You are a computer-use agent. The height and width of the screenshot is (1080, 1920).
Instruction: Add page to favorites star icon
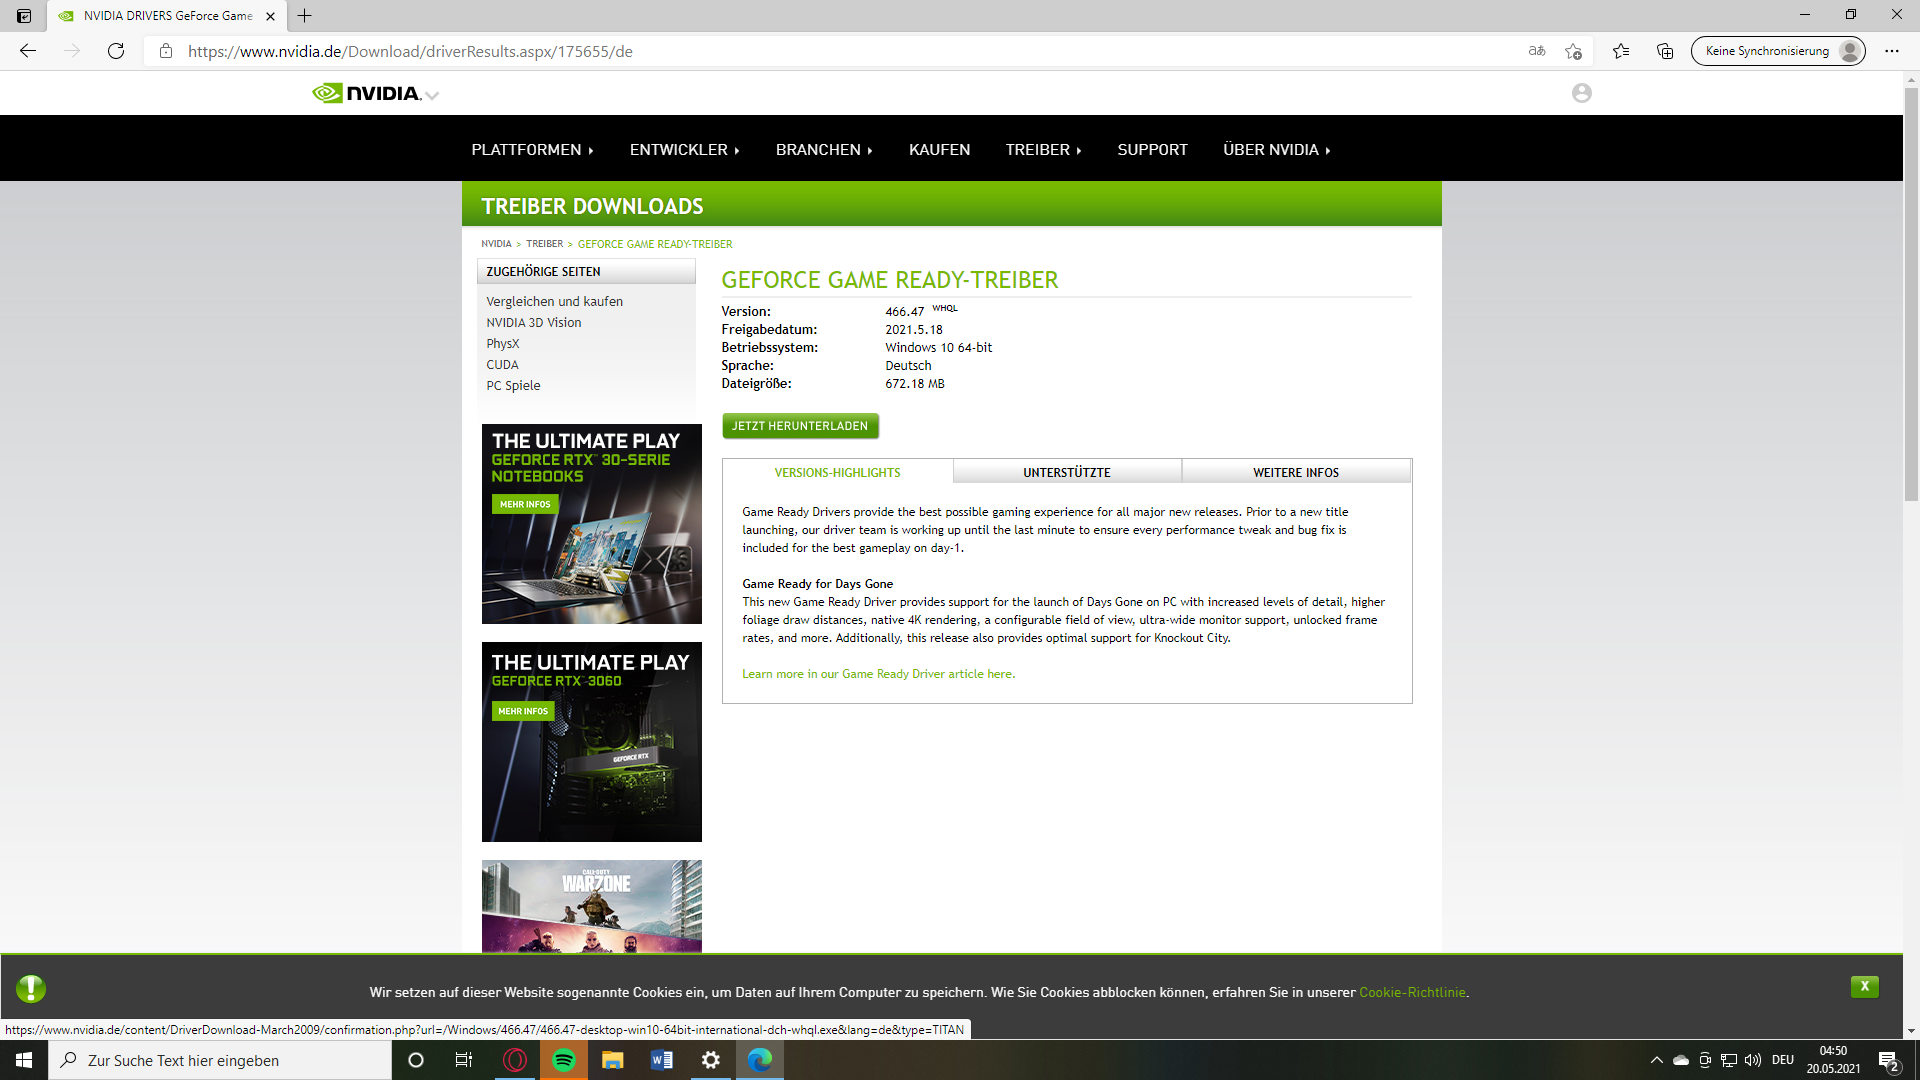click(1573, 51)
